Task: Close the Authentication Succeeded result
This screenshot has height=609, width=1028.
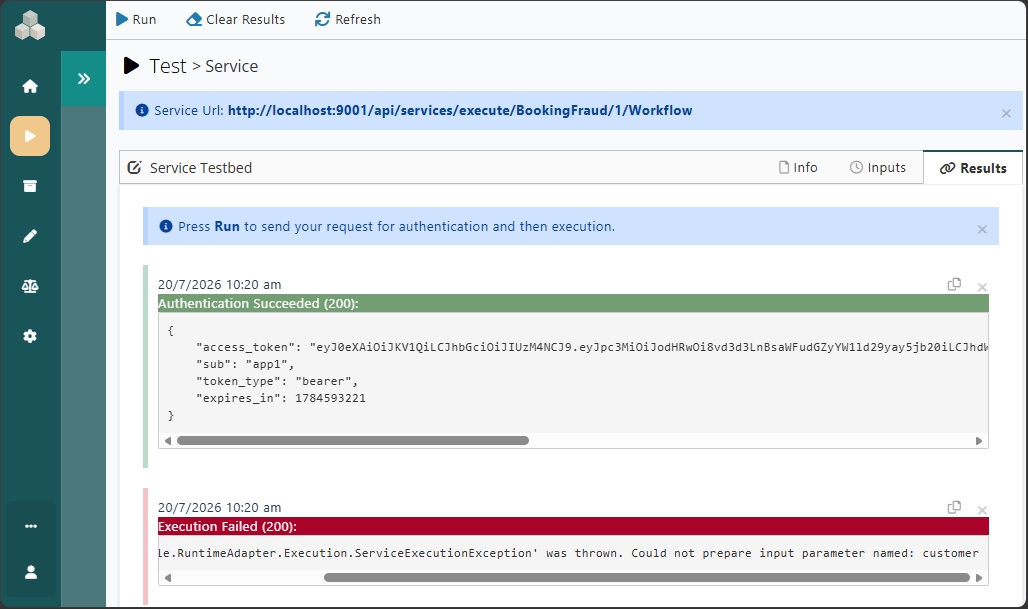Action: 982,287
